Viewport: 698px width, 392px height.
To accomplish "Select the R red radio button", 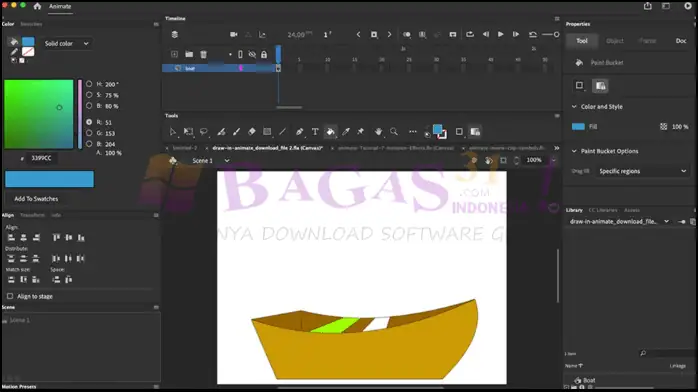I will (89, 122).
